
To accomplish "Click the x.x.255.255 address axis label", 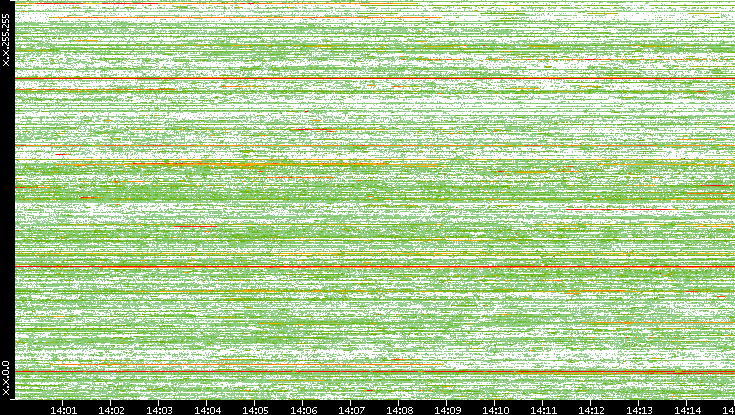I will pos(6,40).
